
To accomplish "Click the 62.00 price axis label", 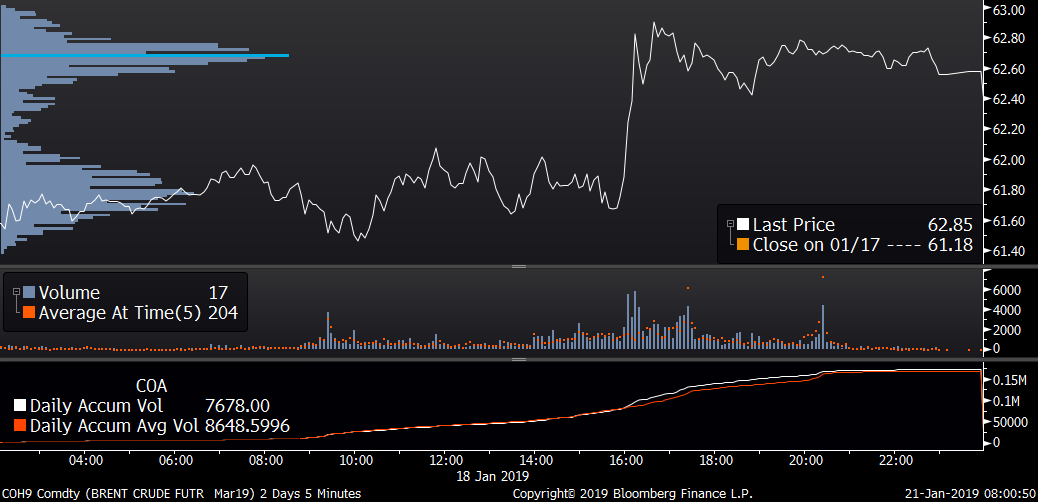I will click(1008, 160).
